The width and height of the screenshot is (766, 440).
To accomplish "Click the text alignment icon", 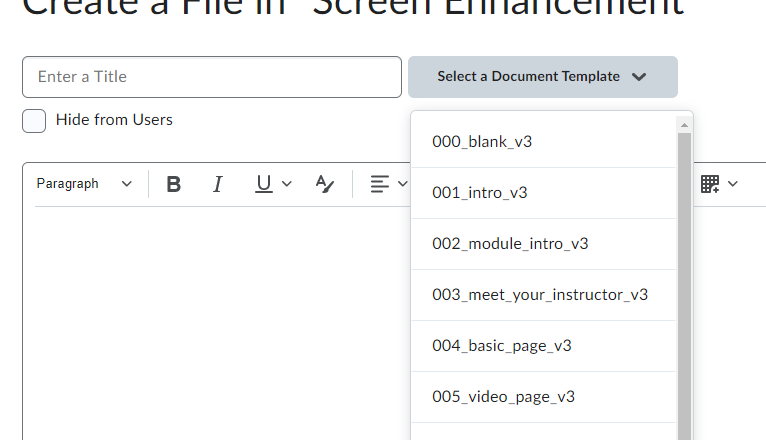I will click(x=380, y=184).
